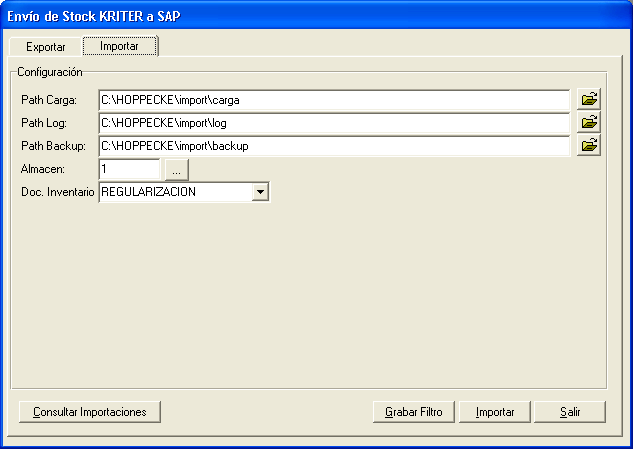Open Almacen lookup with ellipsis button

176,170
